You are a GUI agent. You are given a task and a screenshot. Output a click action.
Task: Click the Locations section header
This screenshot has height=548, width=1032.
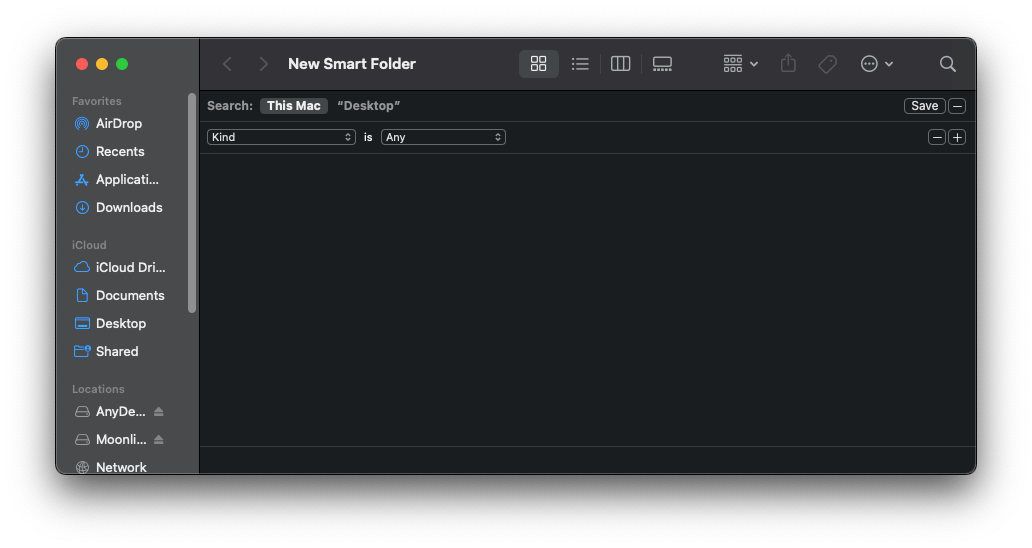click(x=98, y=389)
